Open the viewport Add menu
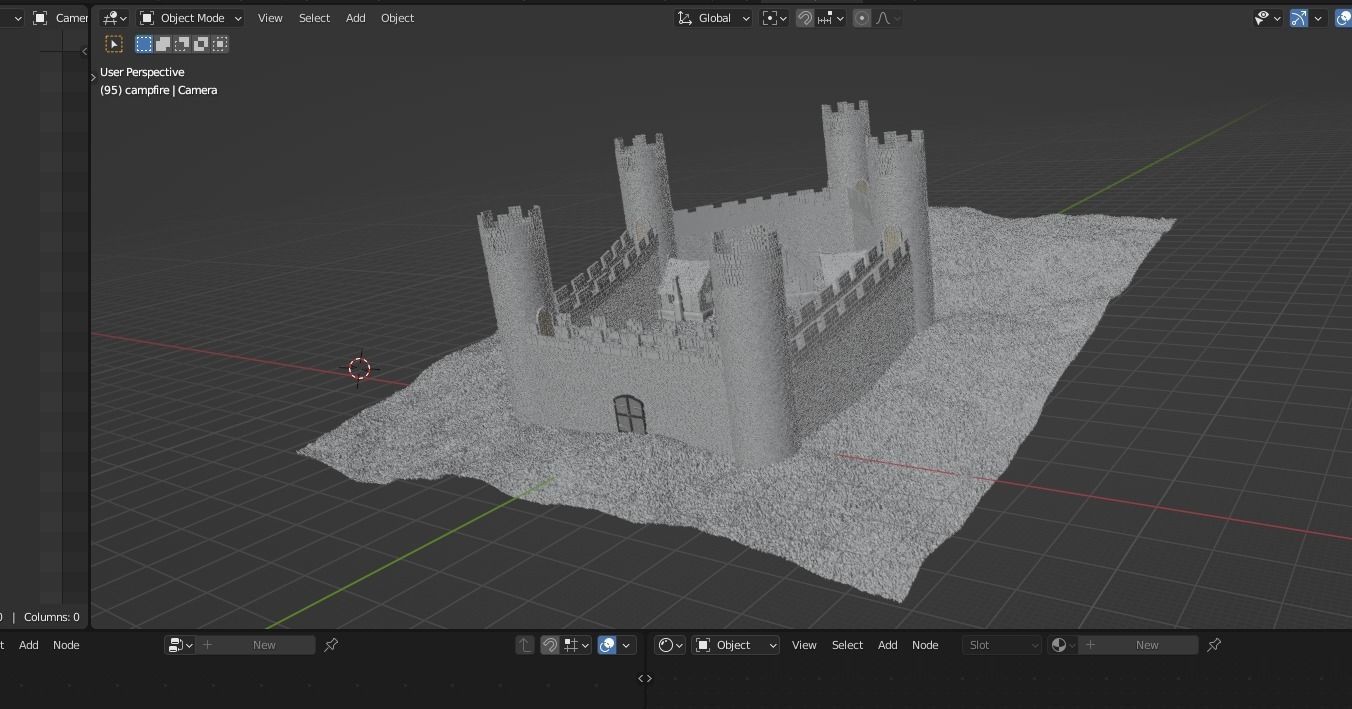The image size is (1352, 709). [355, 18]
